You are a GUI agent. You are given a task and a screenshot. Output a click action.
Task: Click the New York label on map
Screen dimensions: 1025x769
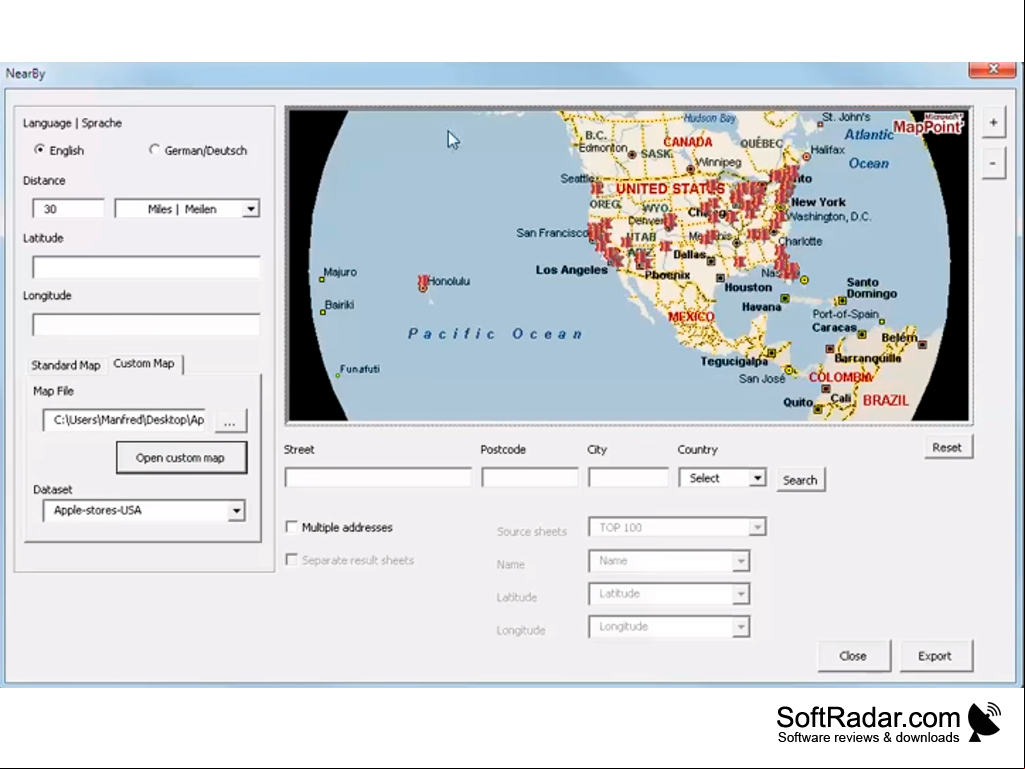[818, 202]
